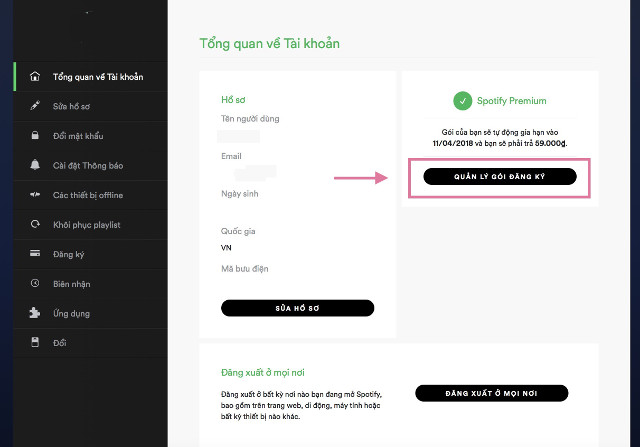Click the offline devices icon

(x=35, y=194)
